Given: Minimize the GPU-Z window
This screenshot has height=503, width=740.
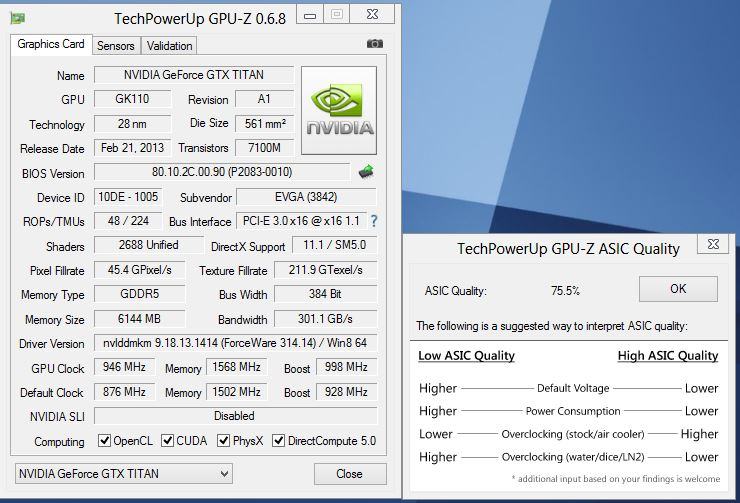Looking at the screenshot, I should tap(310, 15).
